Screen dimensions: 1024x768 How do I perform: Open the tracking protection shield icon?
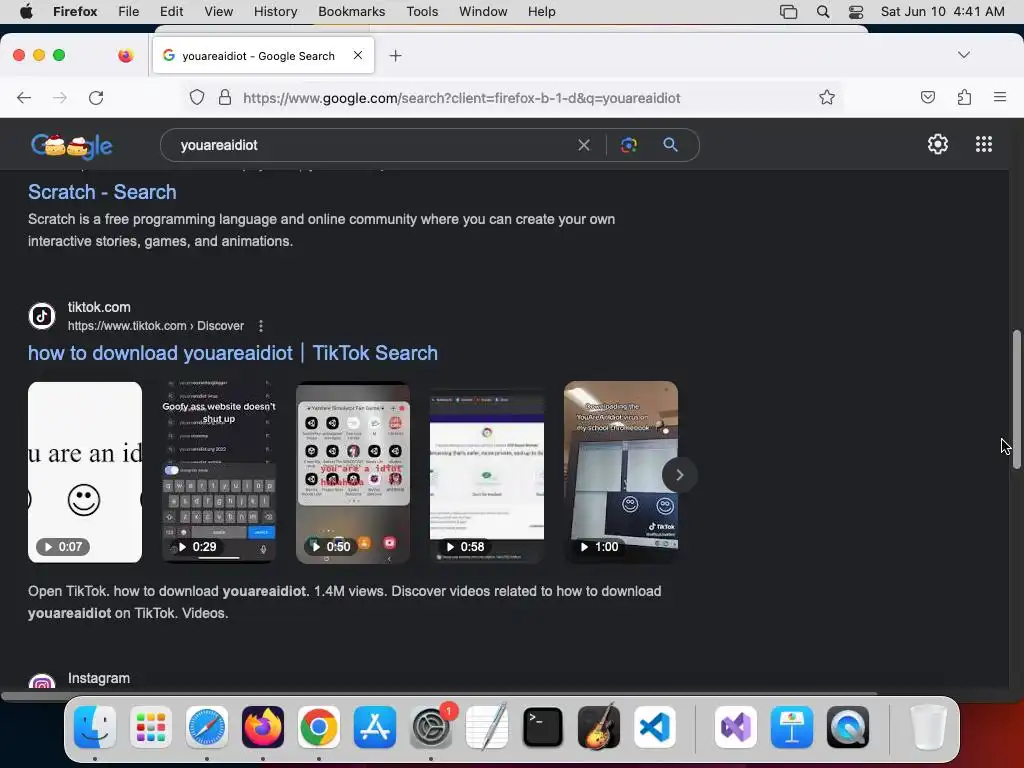point(197,98)
